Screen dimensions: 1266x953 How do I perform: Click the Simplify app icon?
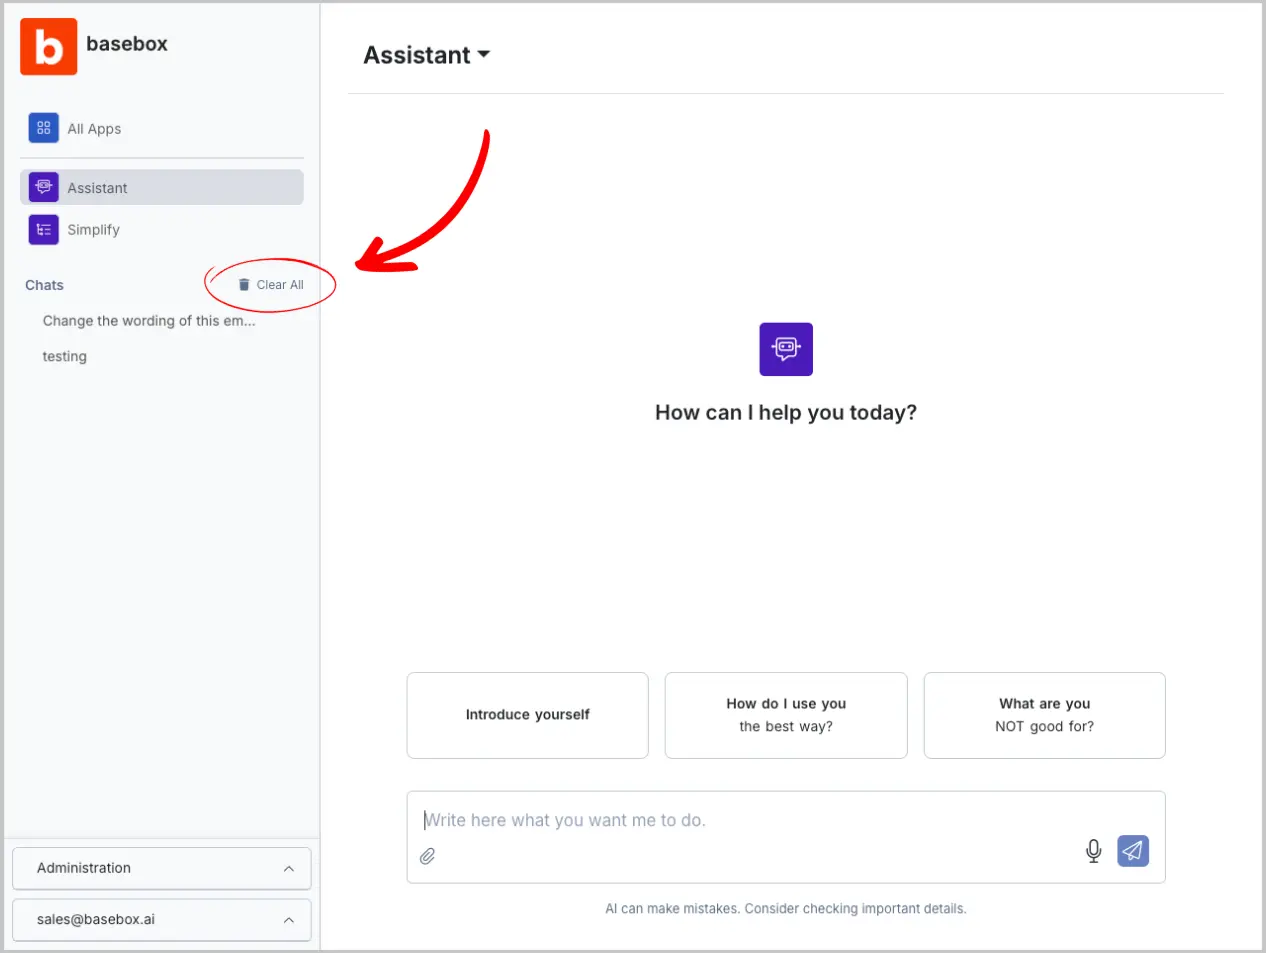43,230
